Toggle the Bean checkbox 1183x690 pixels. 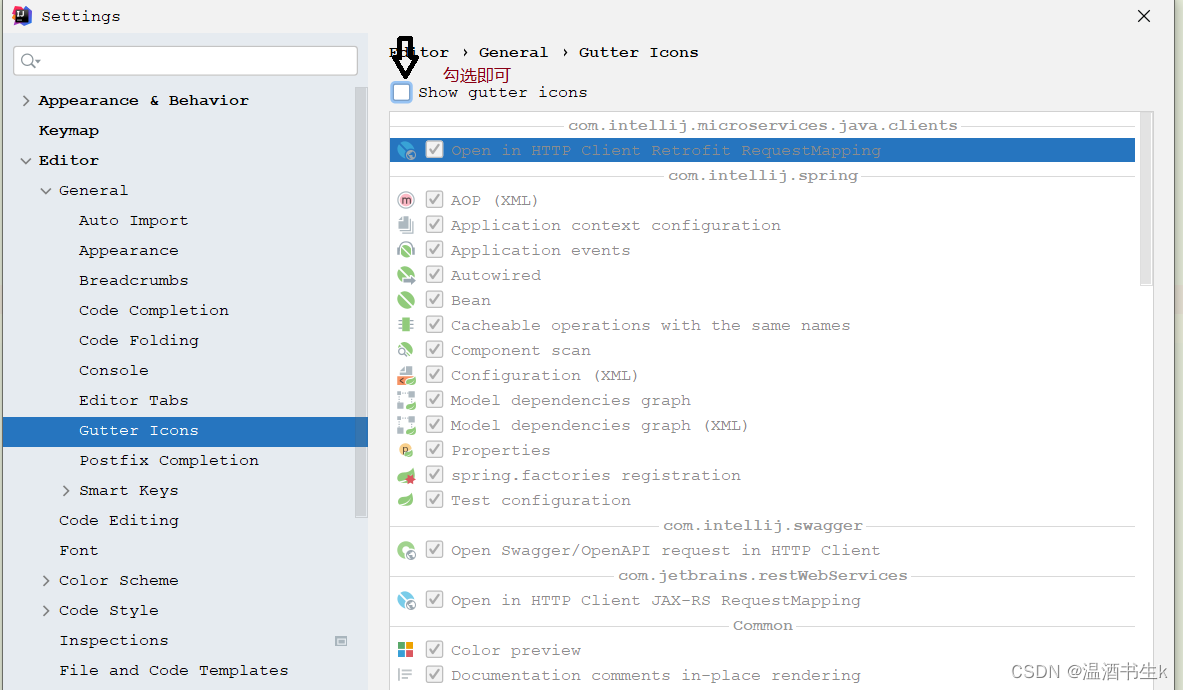(x=435, y=299)
